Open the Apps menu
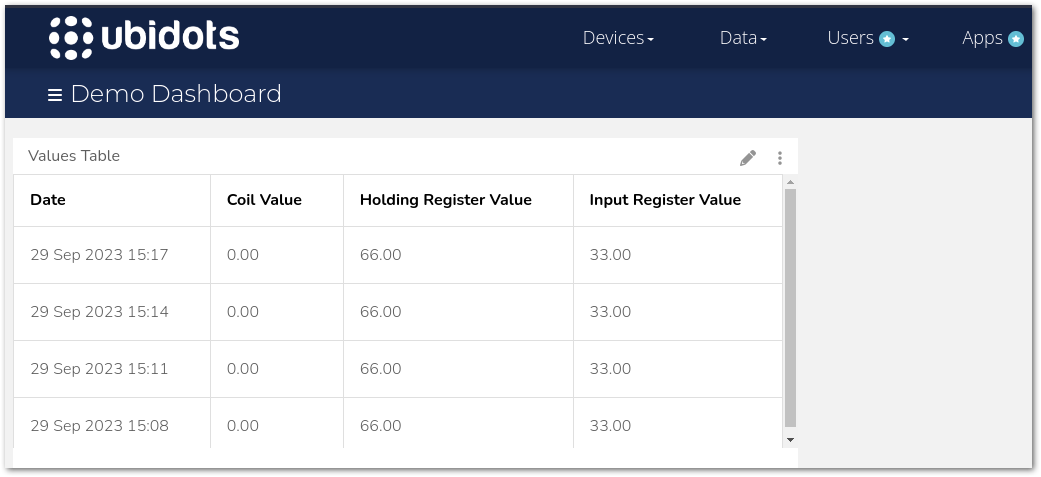 click(982, 38)
